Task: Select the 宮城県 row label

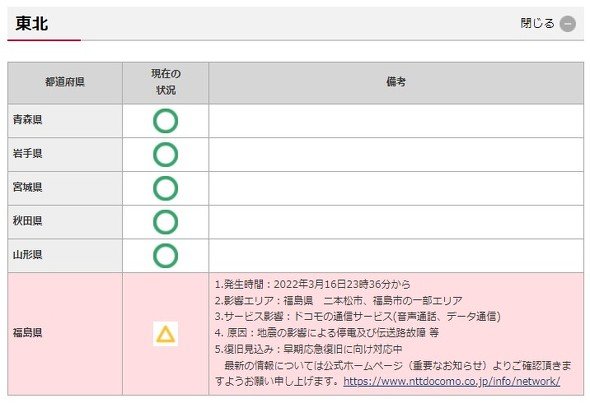Action: 27,187
